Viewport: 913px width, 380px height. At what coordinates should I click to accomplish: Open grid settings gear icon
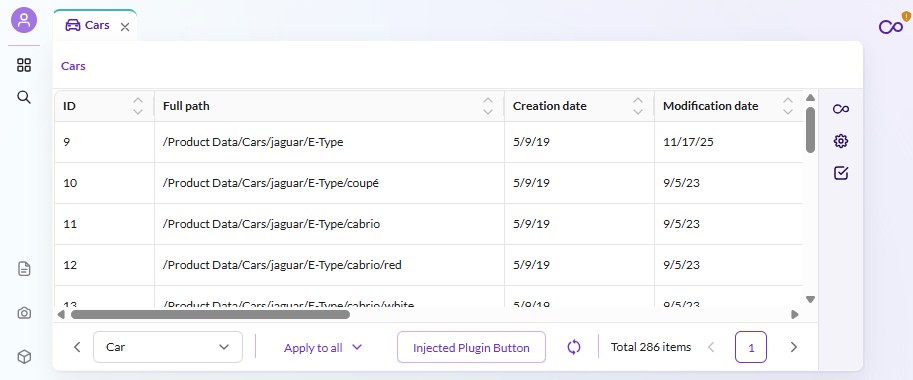(841, 141)
